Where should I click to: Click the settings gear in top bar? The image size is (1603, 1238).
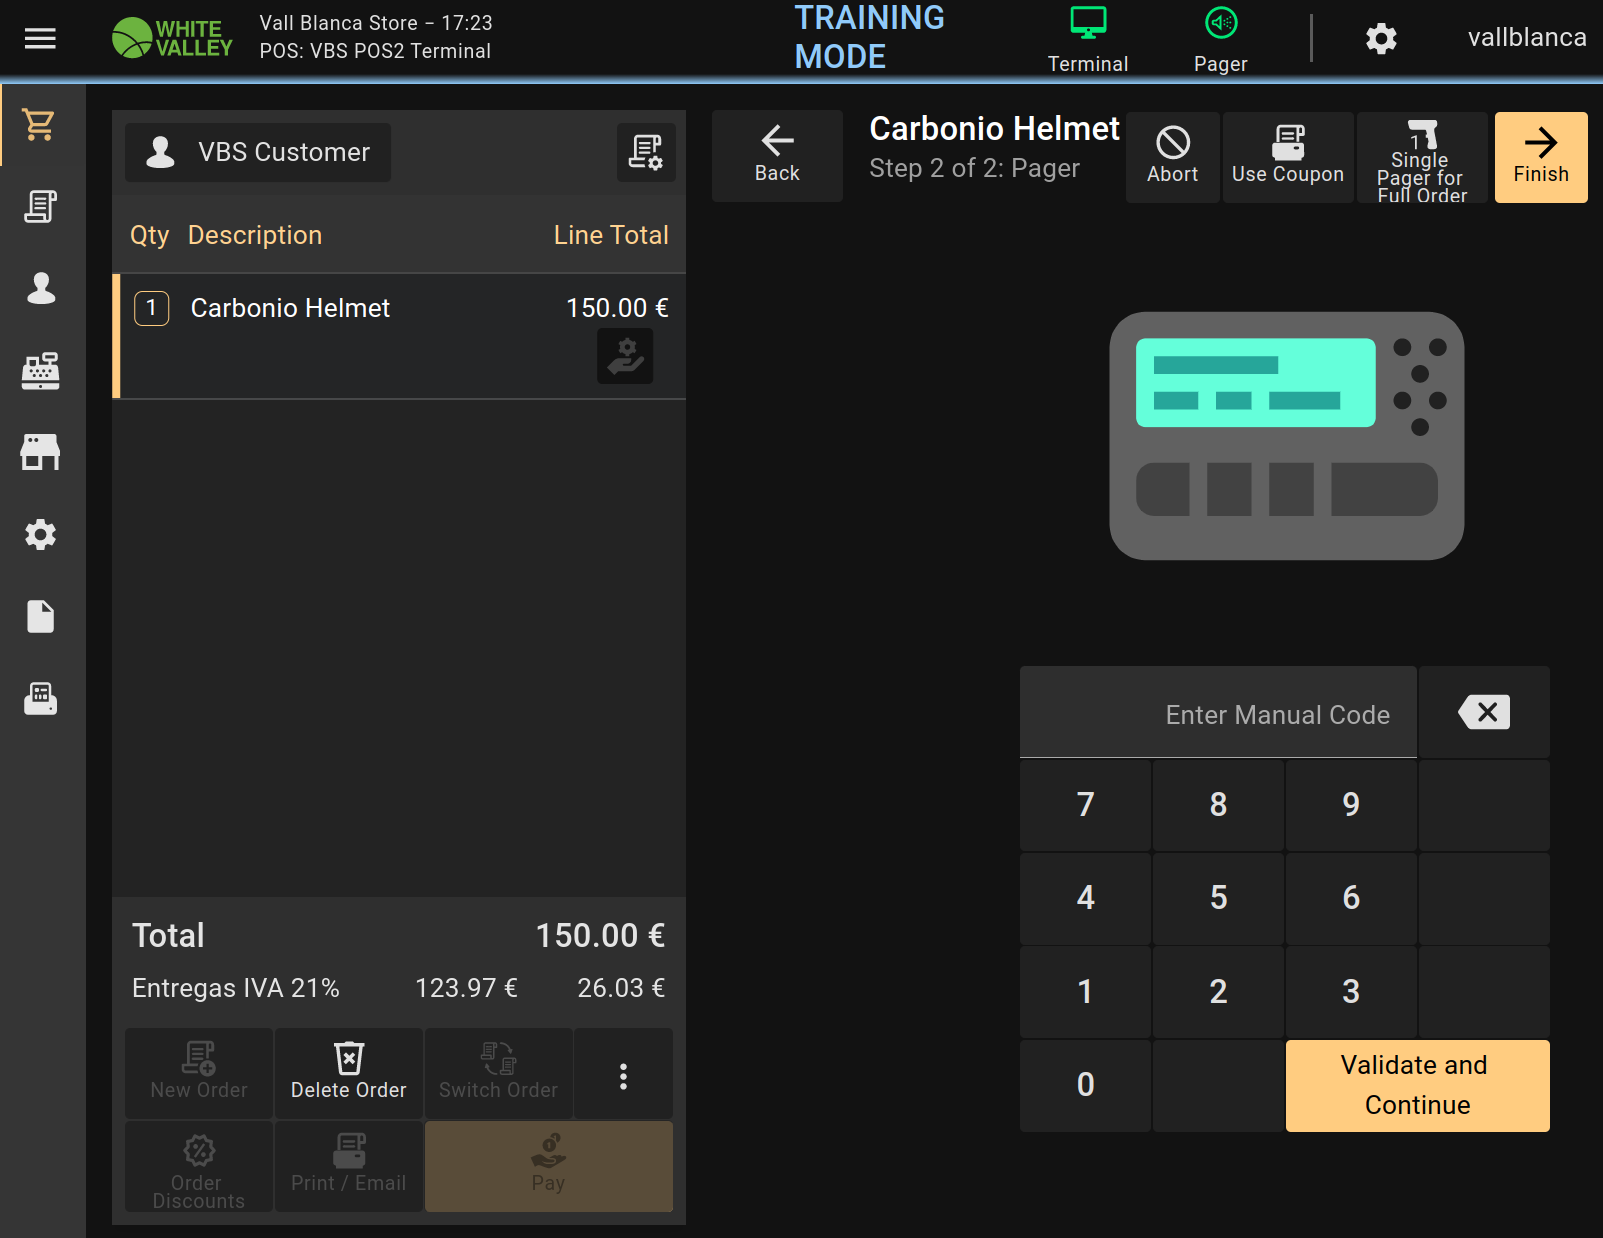coord(1381,39)
